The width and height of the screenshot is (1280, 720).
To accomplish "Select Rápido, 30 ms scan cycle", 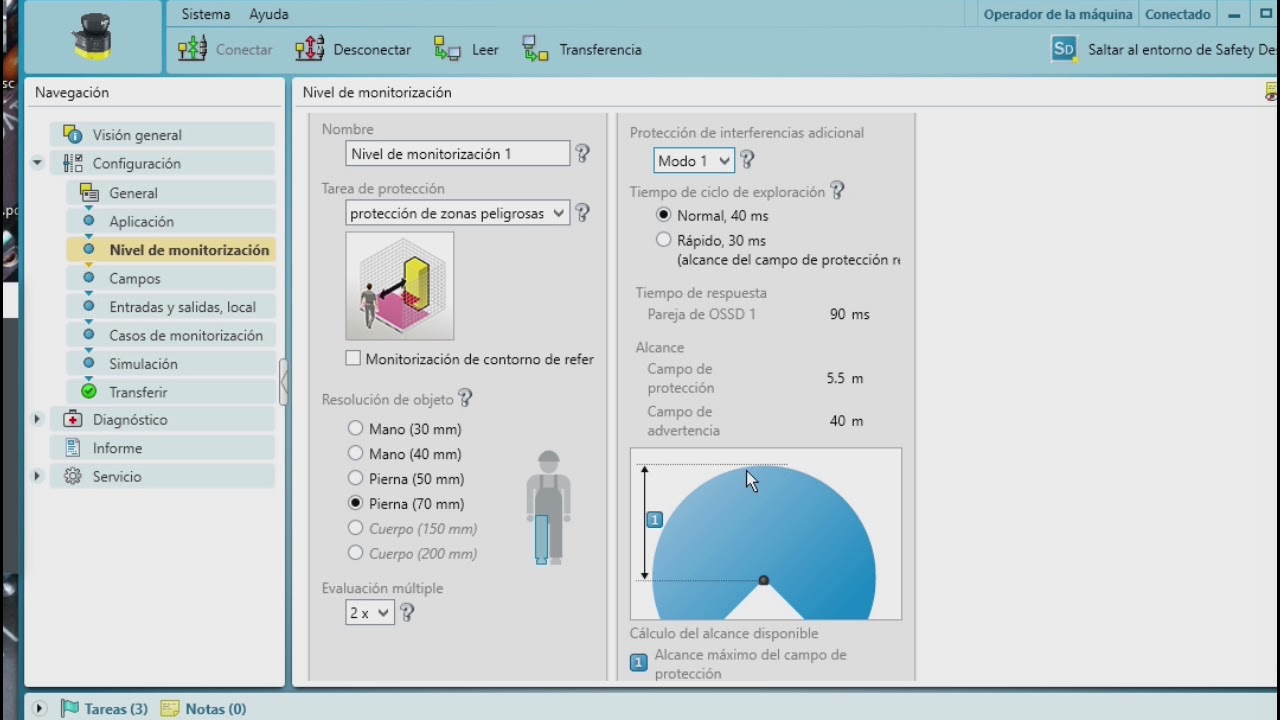I will pos(664,240).
